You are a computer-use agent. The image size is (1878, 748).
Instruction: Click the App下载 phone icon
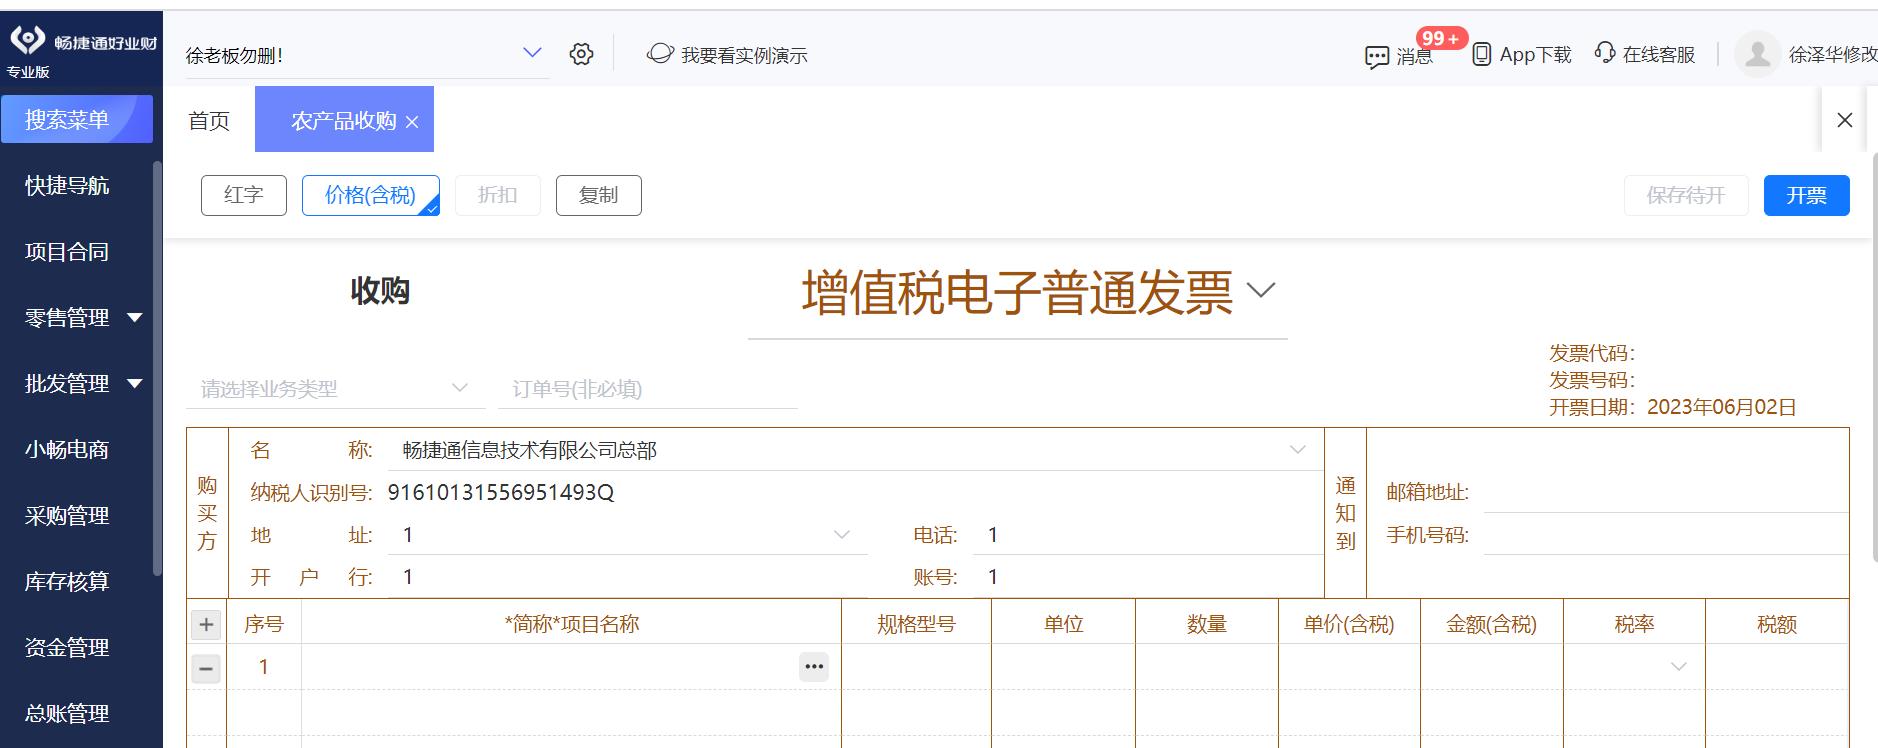click(x=1482, y=54)
